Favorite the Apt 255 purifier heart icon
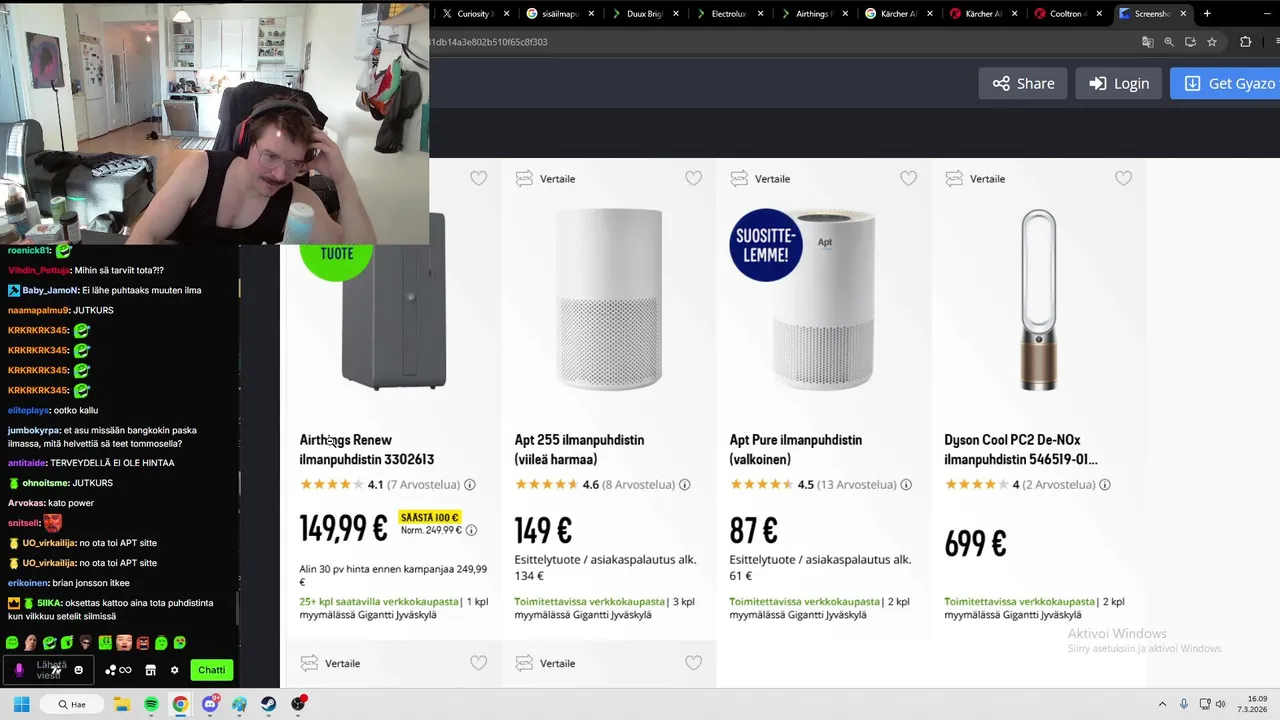 (694, 178)
